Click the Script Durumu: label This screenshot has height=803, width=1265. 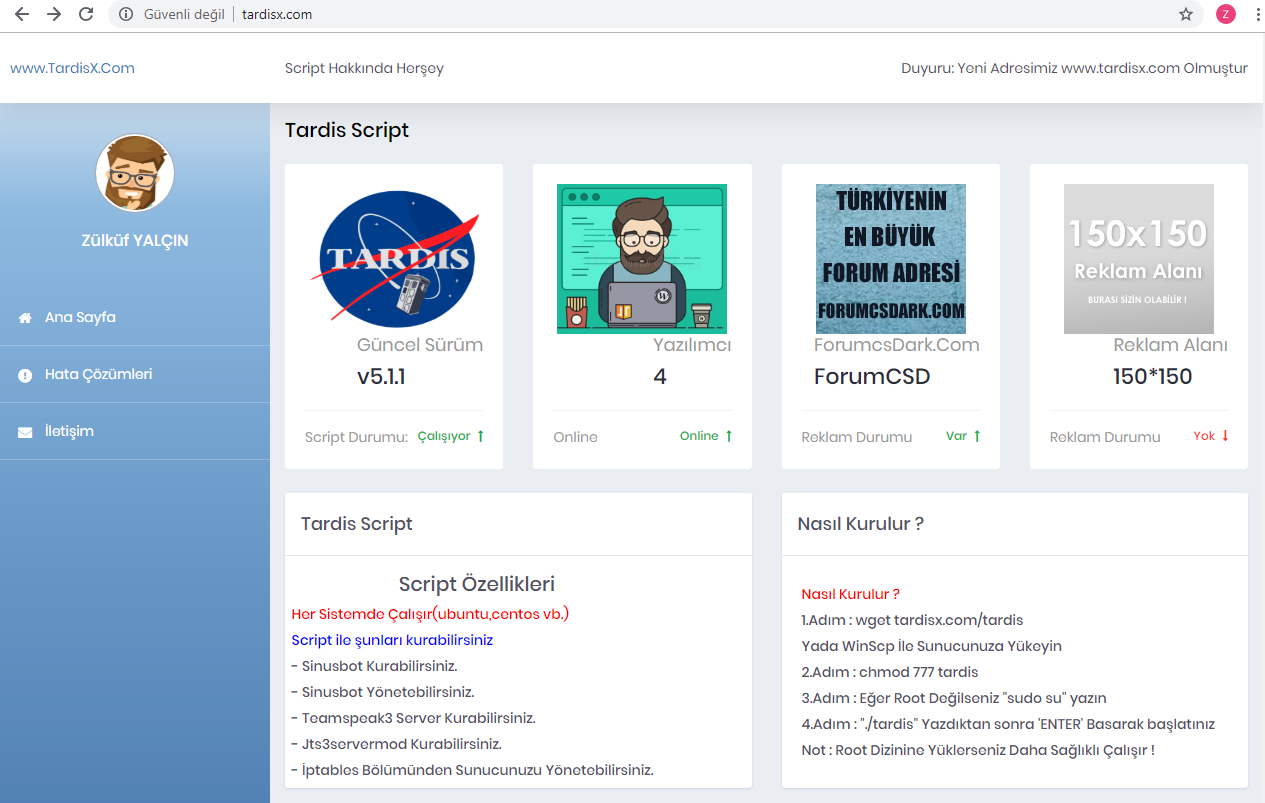pyautogui.click(x=357, y=437)
